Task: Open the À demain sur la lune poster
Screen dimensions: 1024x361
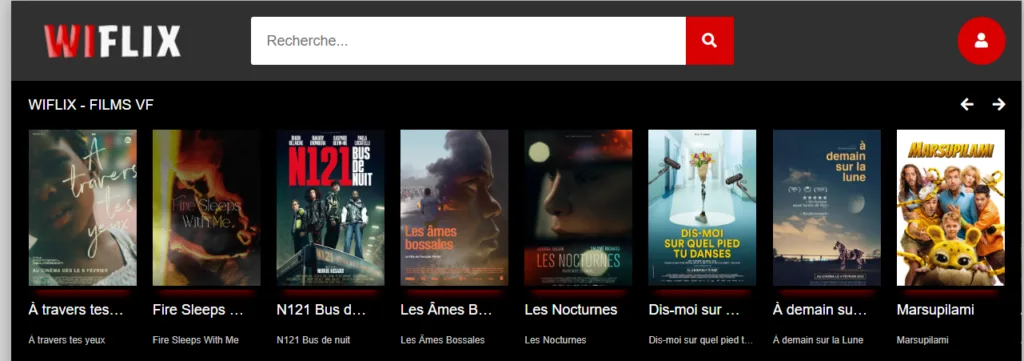Action: click(827, 208)
